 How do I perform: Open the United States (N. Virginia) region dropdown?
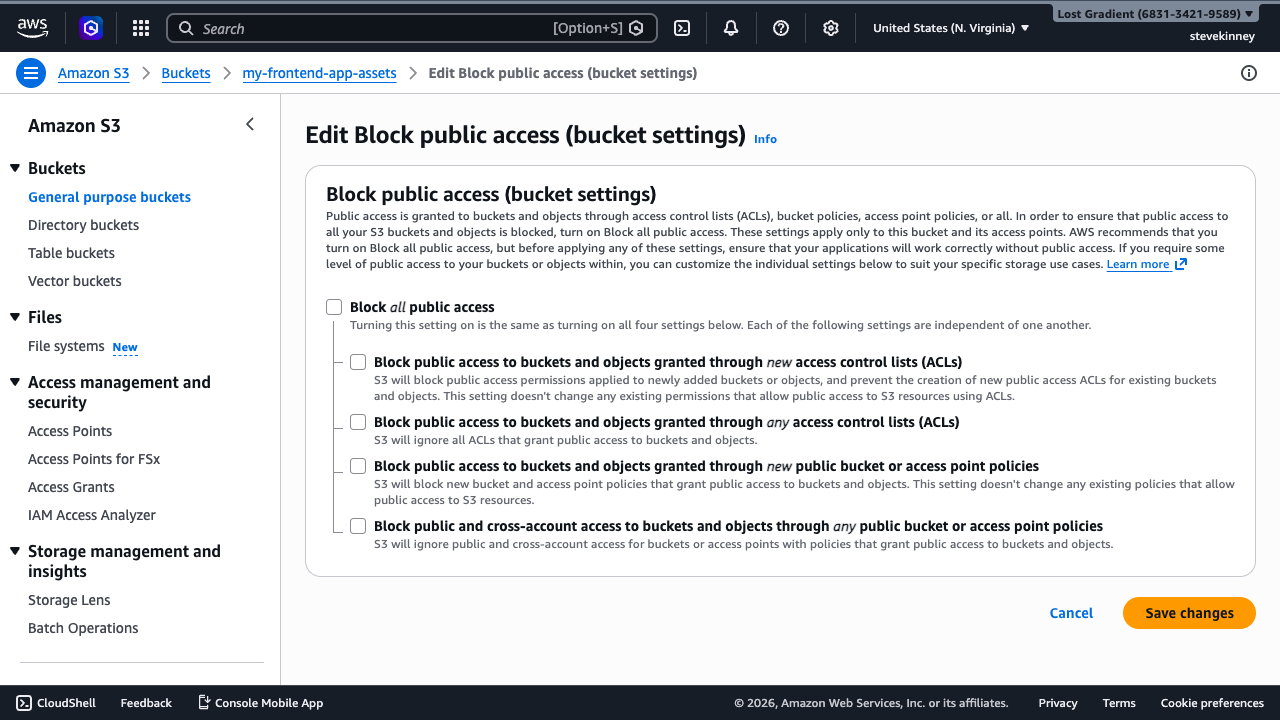coord(950,28)
